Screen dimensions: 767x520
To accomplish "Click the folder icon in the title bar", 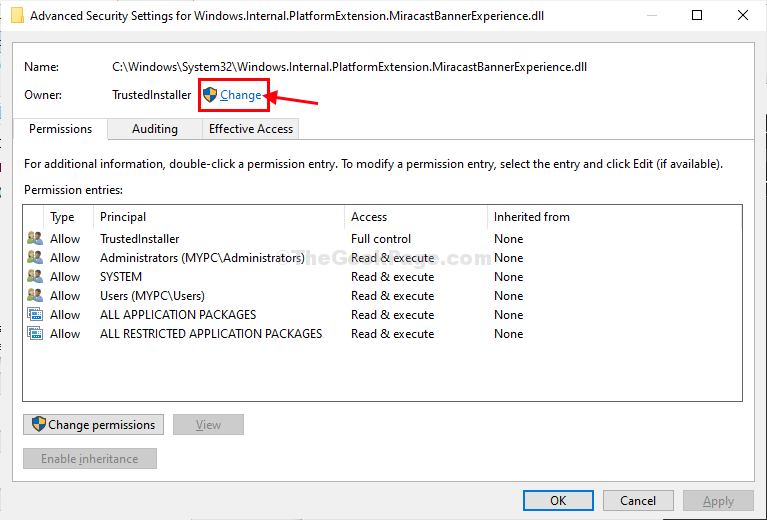I will [17, 15].
